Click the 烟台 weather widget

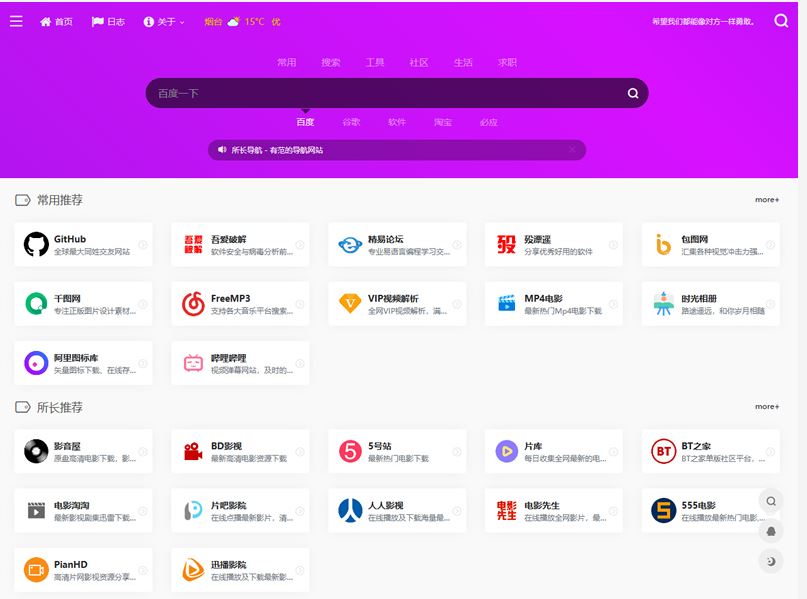click(242, 22)
